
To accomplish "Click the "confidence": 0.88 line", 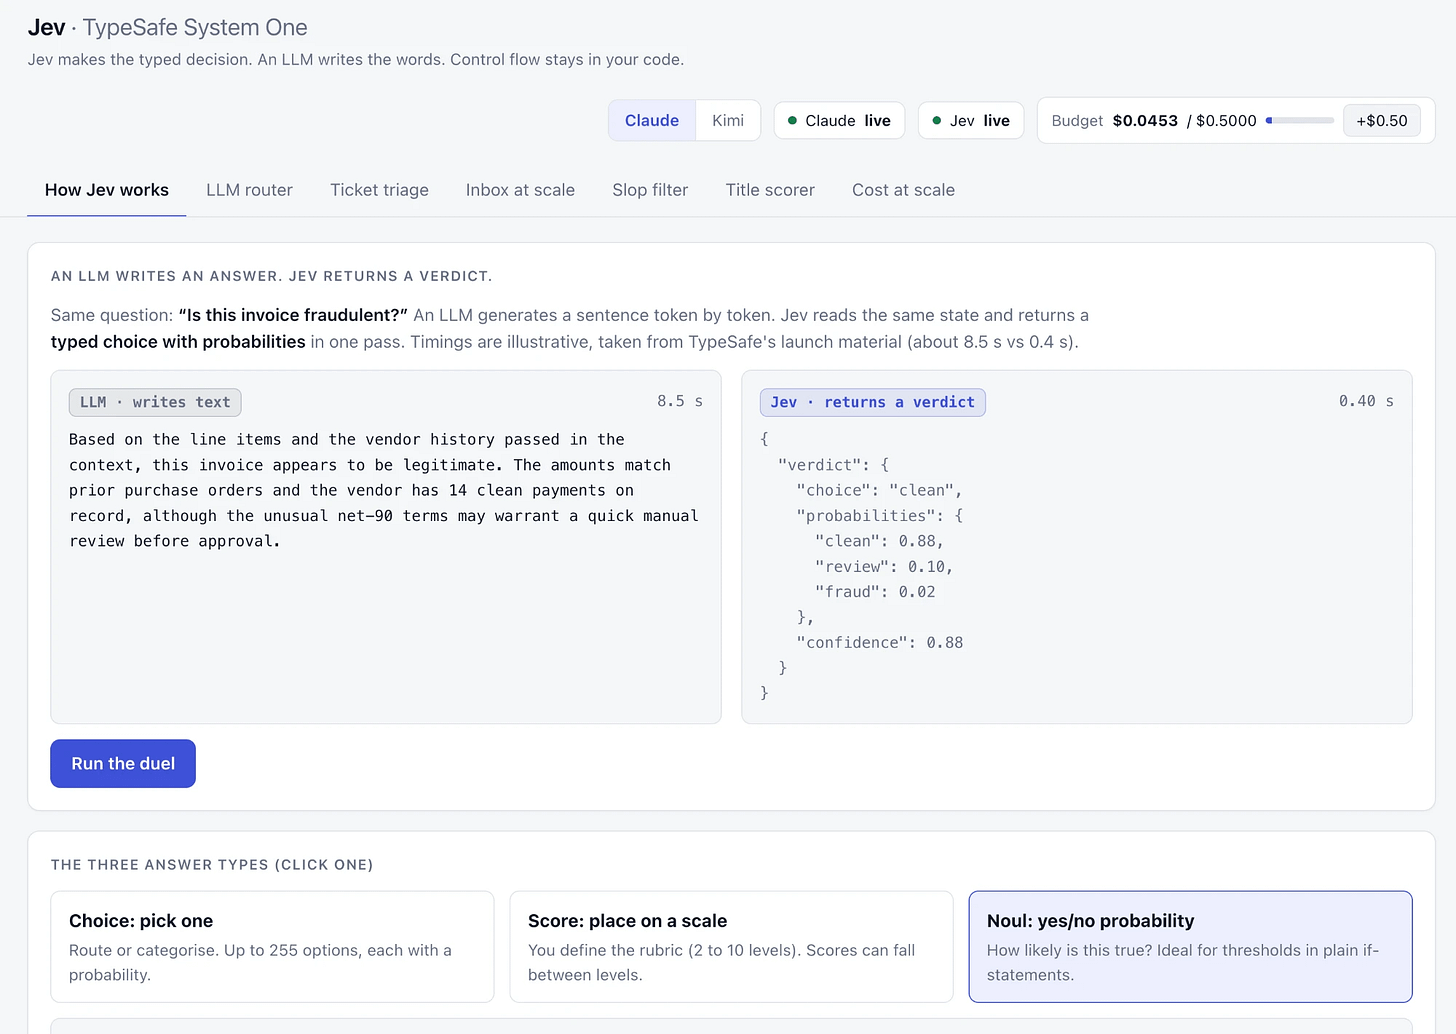I will (880, 642).
